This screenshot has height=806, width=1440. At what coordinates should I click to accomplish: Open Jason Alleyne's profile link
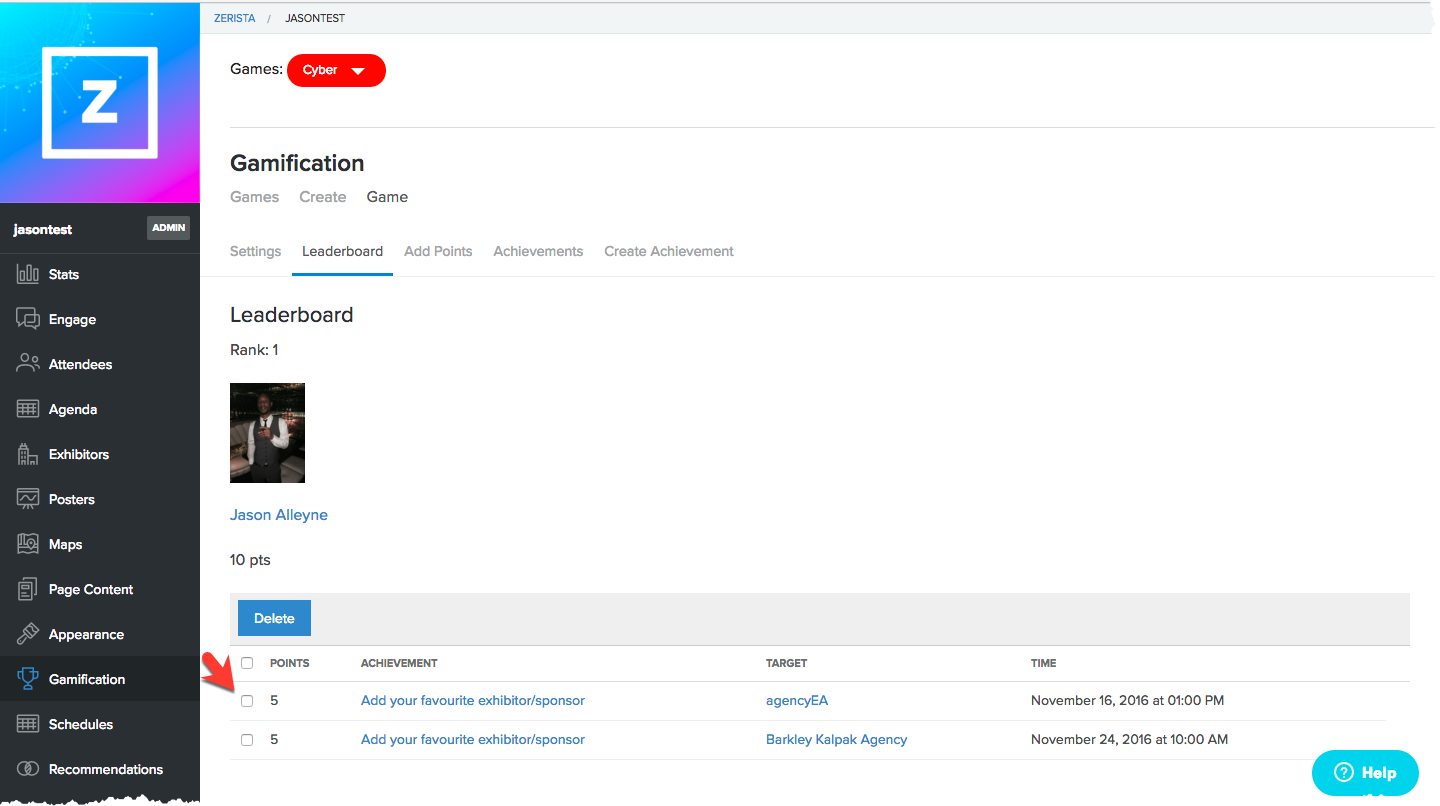click(x=279, y=515)
